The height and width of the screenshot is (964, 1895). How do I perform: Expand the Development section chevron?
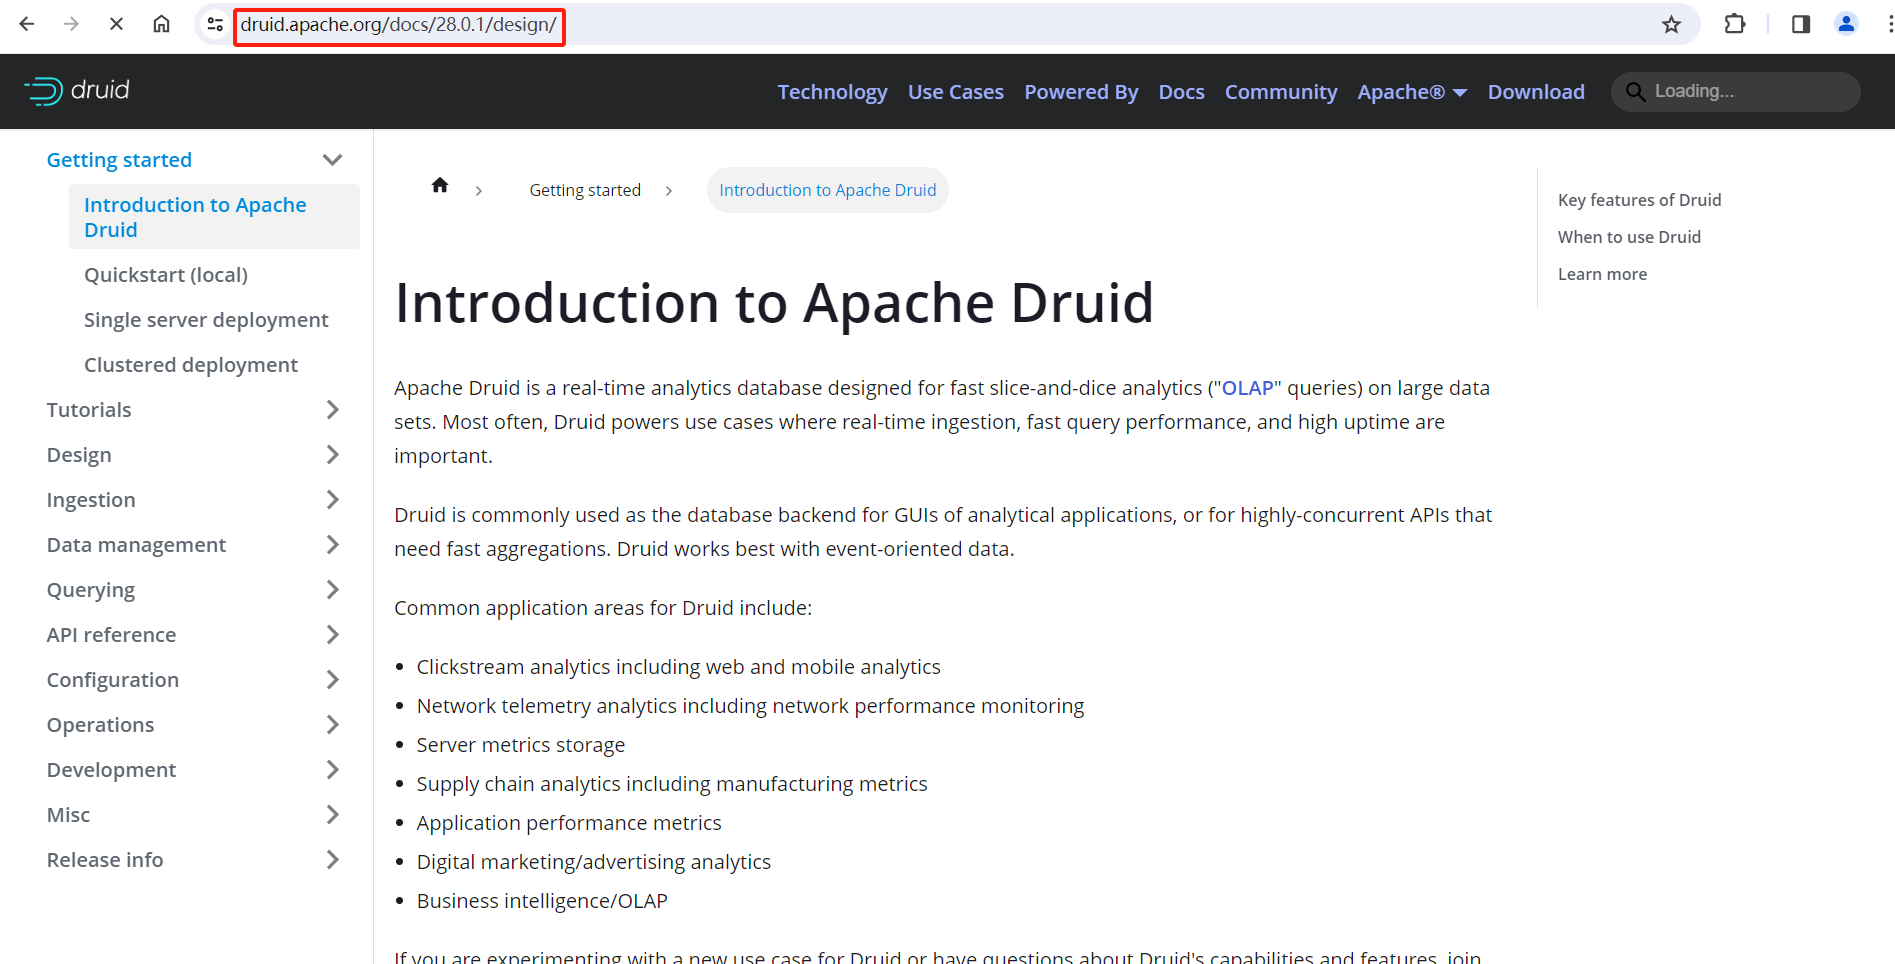pos(333,770)
